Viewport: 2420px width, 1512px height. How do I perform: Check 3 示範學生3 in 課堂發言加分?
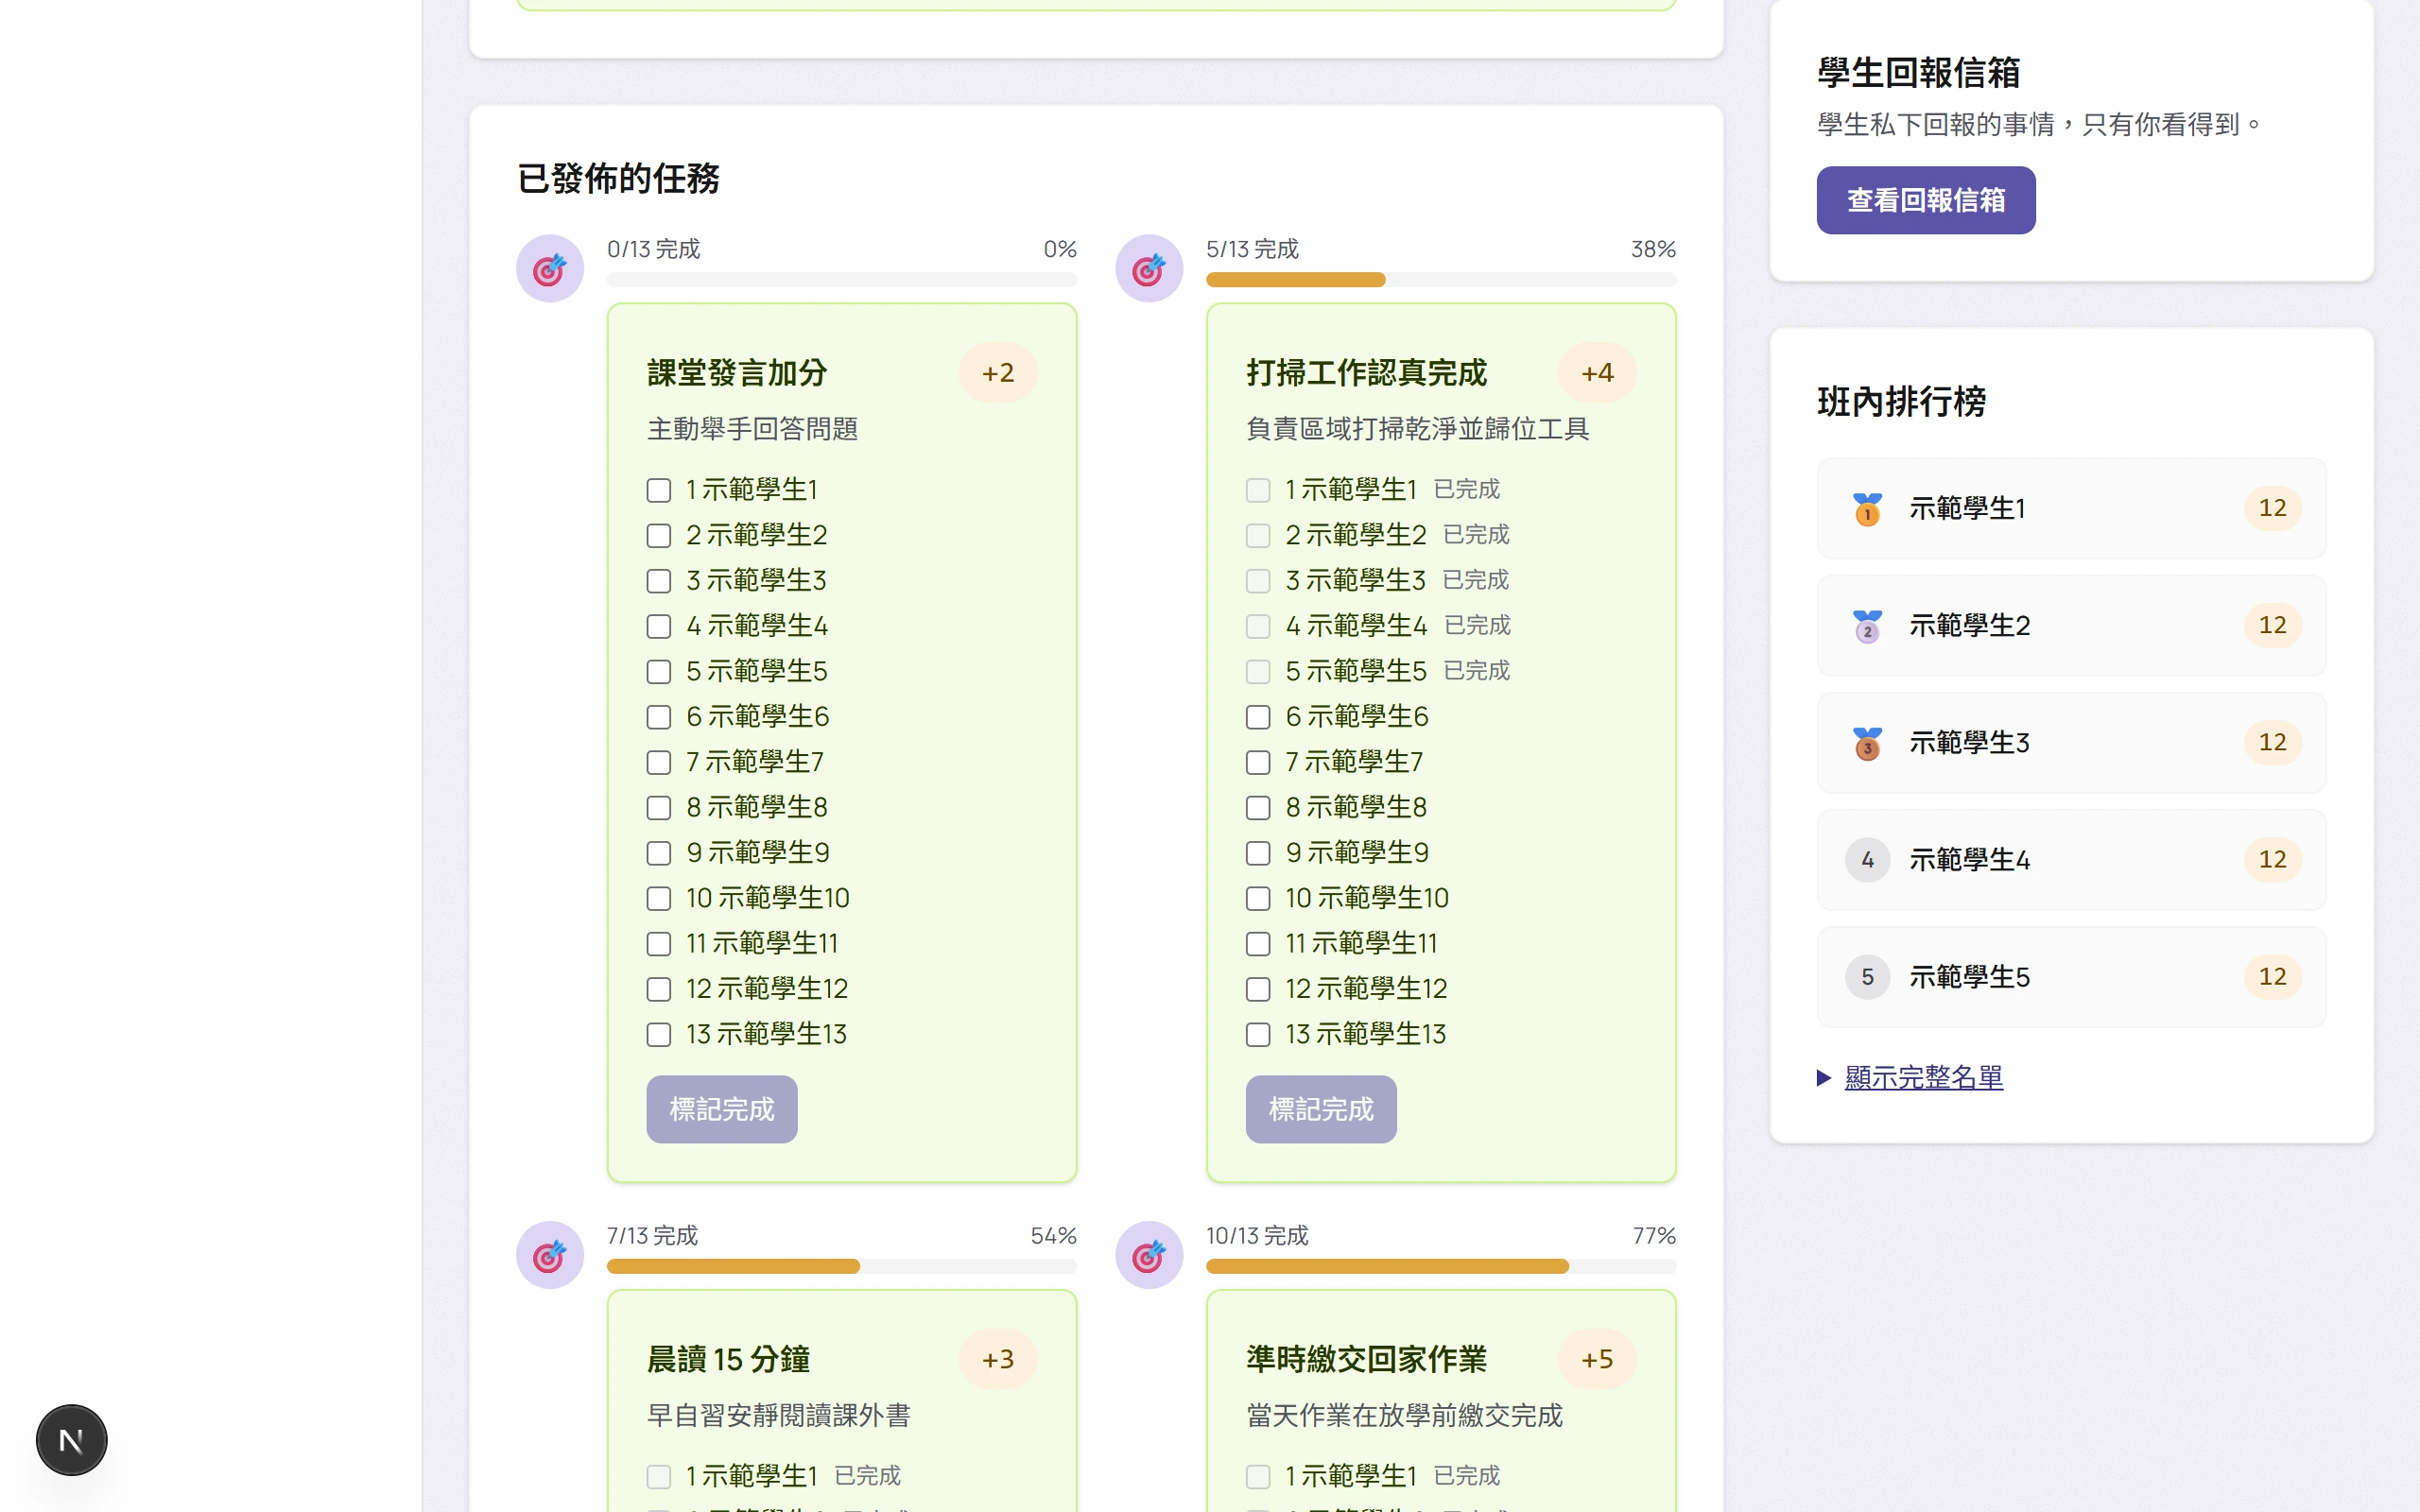(x=658, y=581)
